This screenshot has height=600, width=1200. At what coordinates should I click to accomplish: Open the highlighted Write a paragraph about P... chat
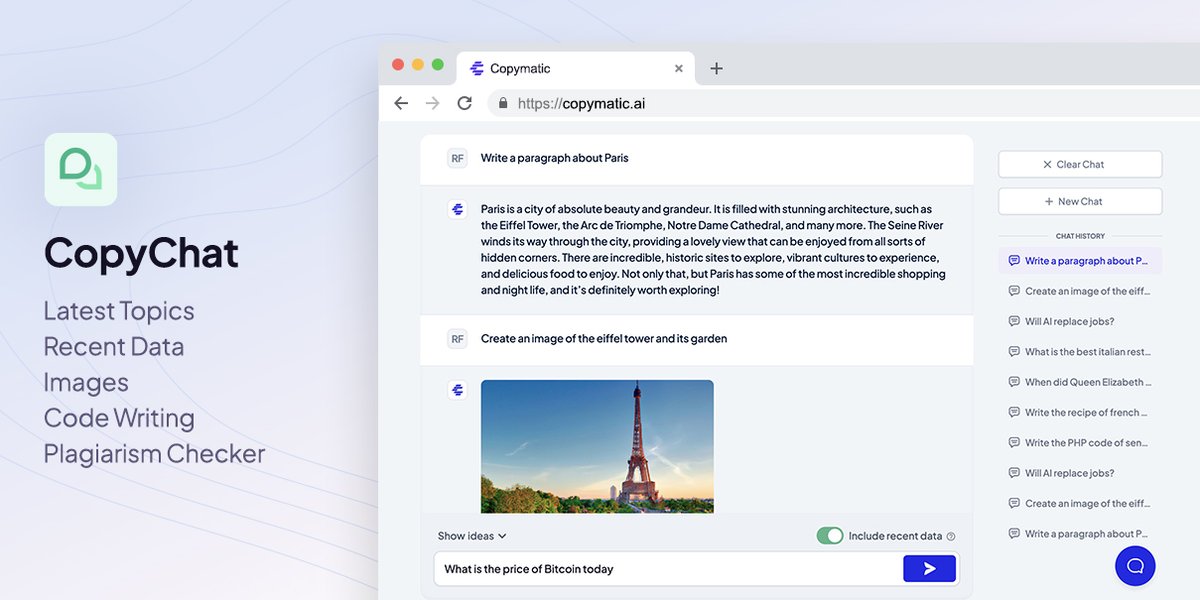tap(1080, 261)
